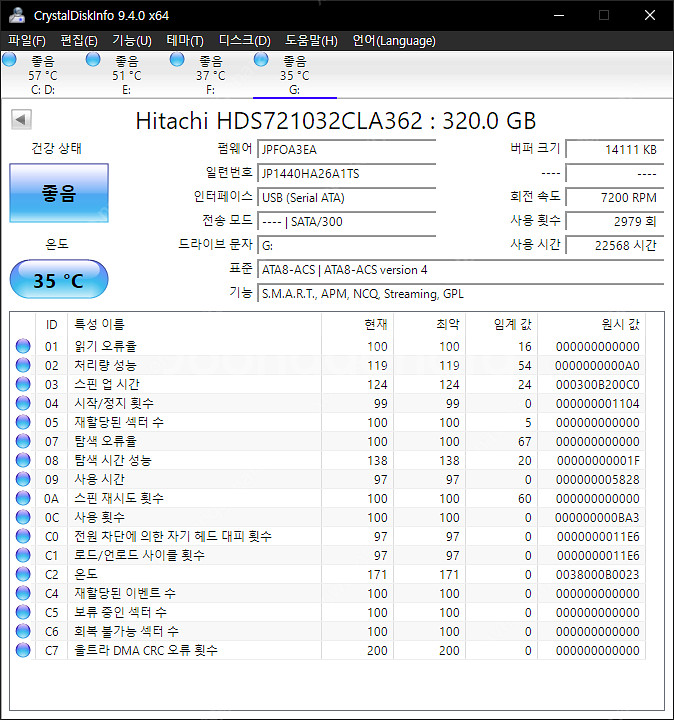Click the 특성 이름 column header
This screenshot has width=674, height=720.
click(194, 325)
